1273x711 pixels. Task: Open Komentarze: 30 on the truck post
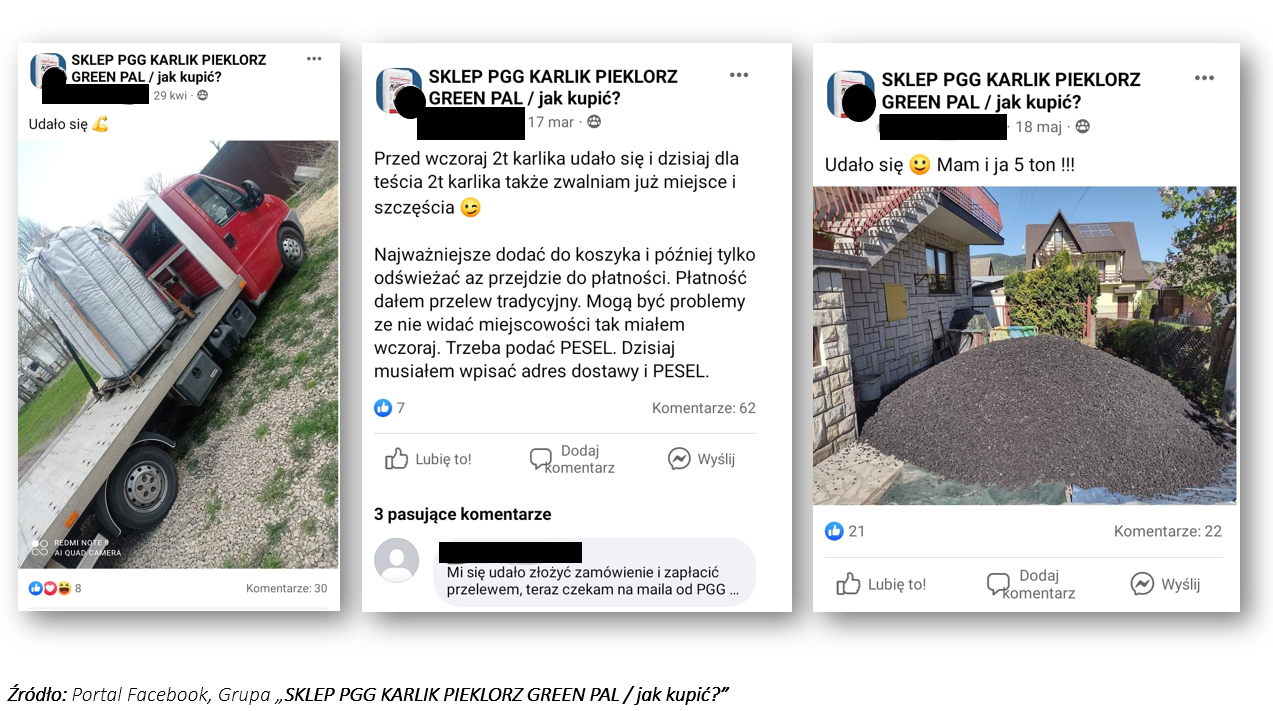(287, 588)
